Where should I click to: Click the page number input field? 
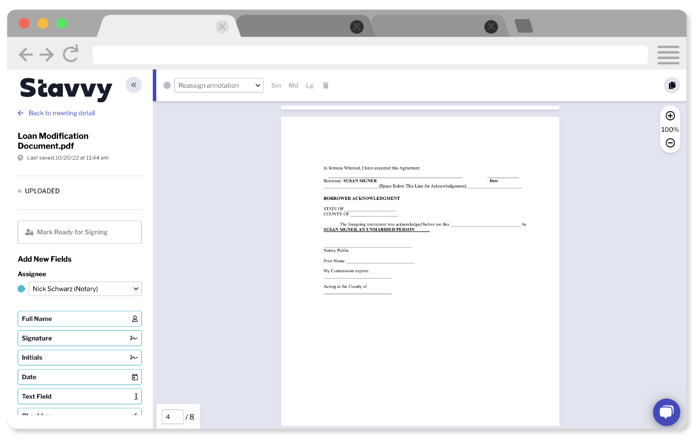[x=172, y=416]
